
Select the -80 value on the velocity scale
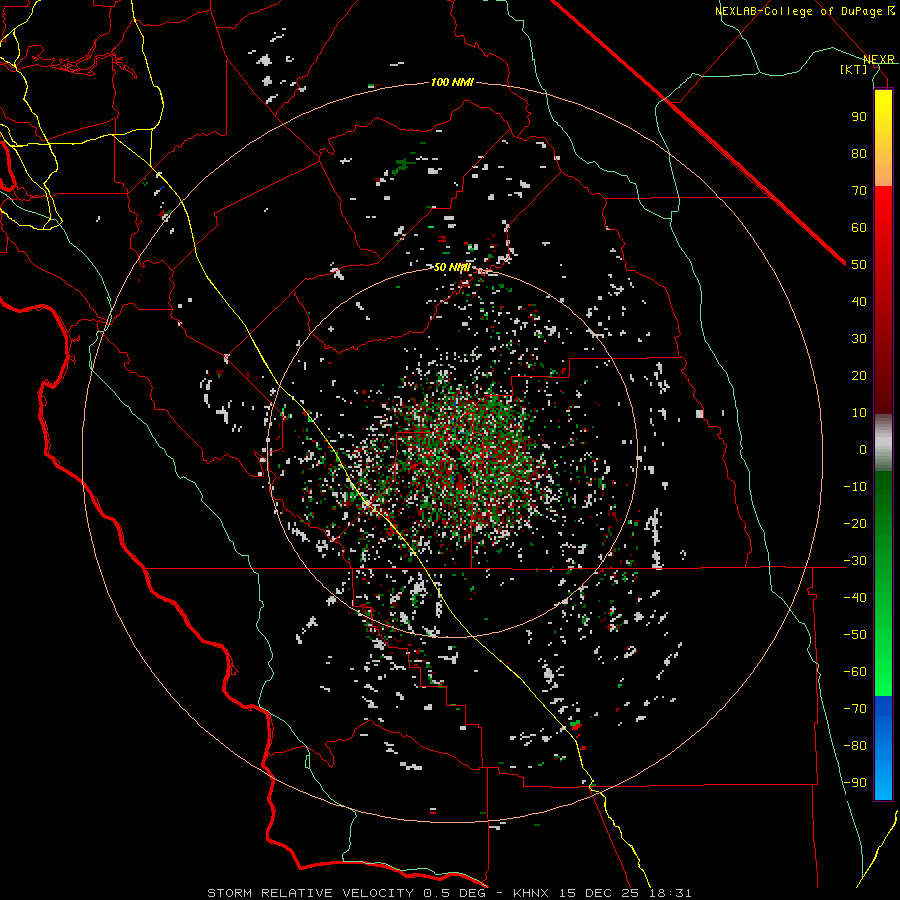[855, 746]
